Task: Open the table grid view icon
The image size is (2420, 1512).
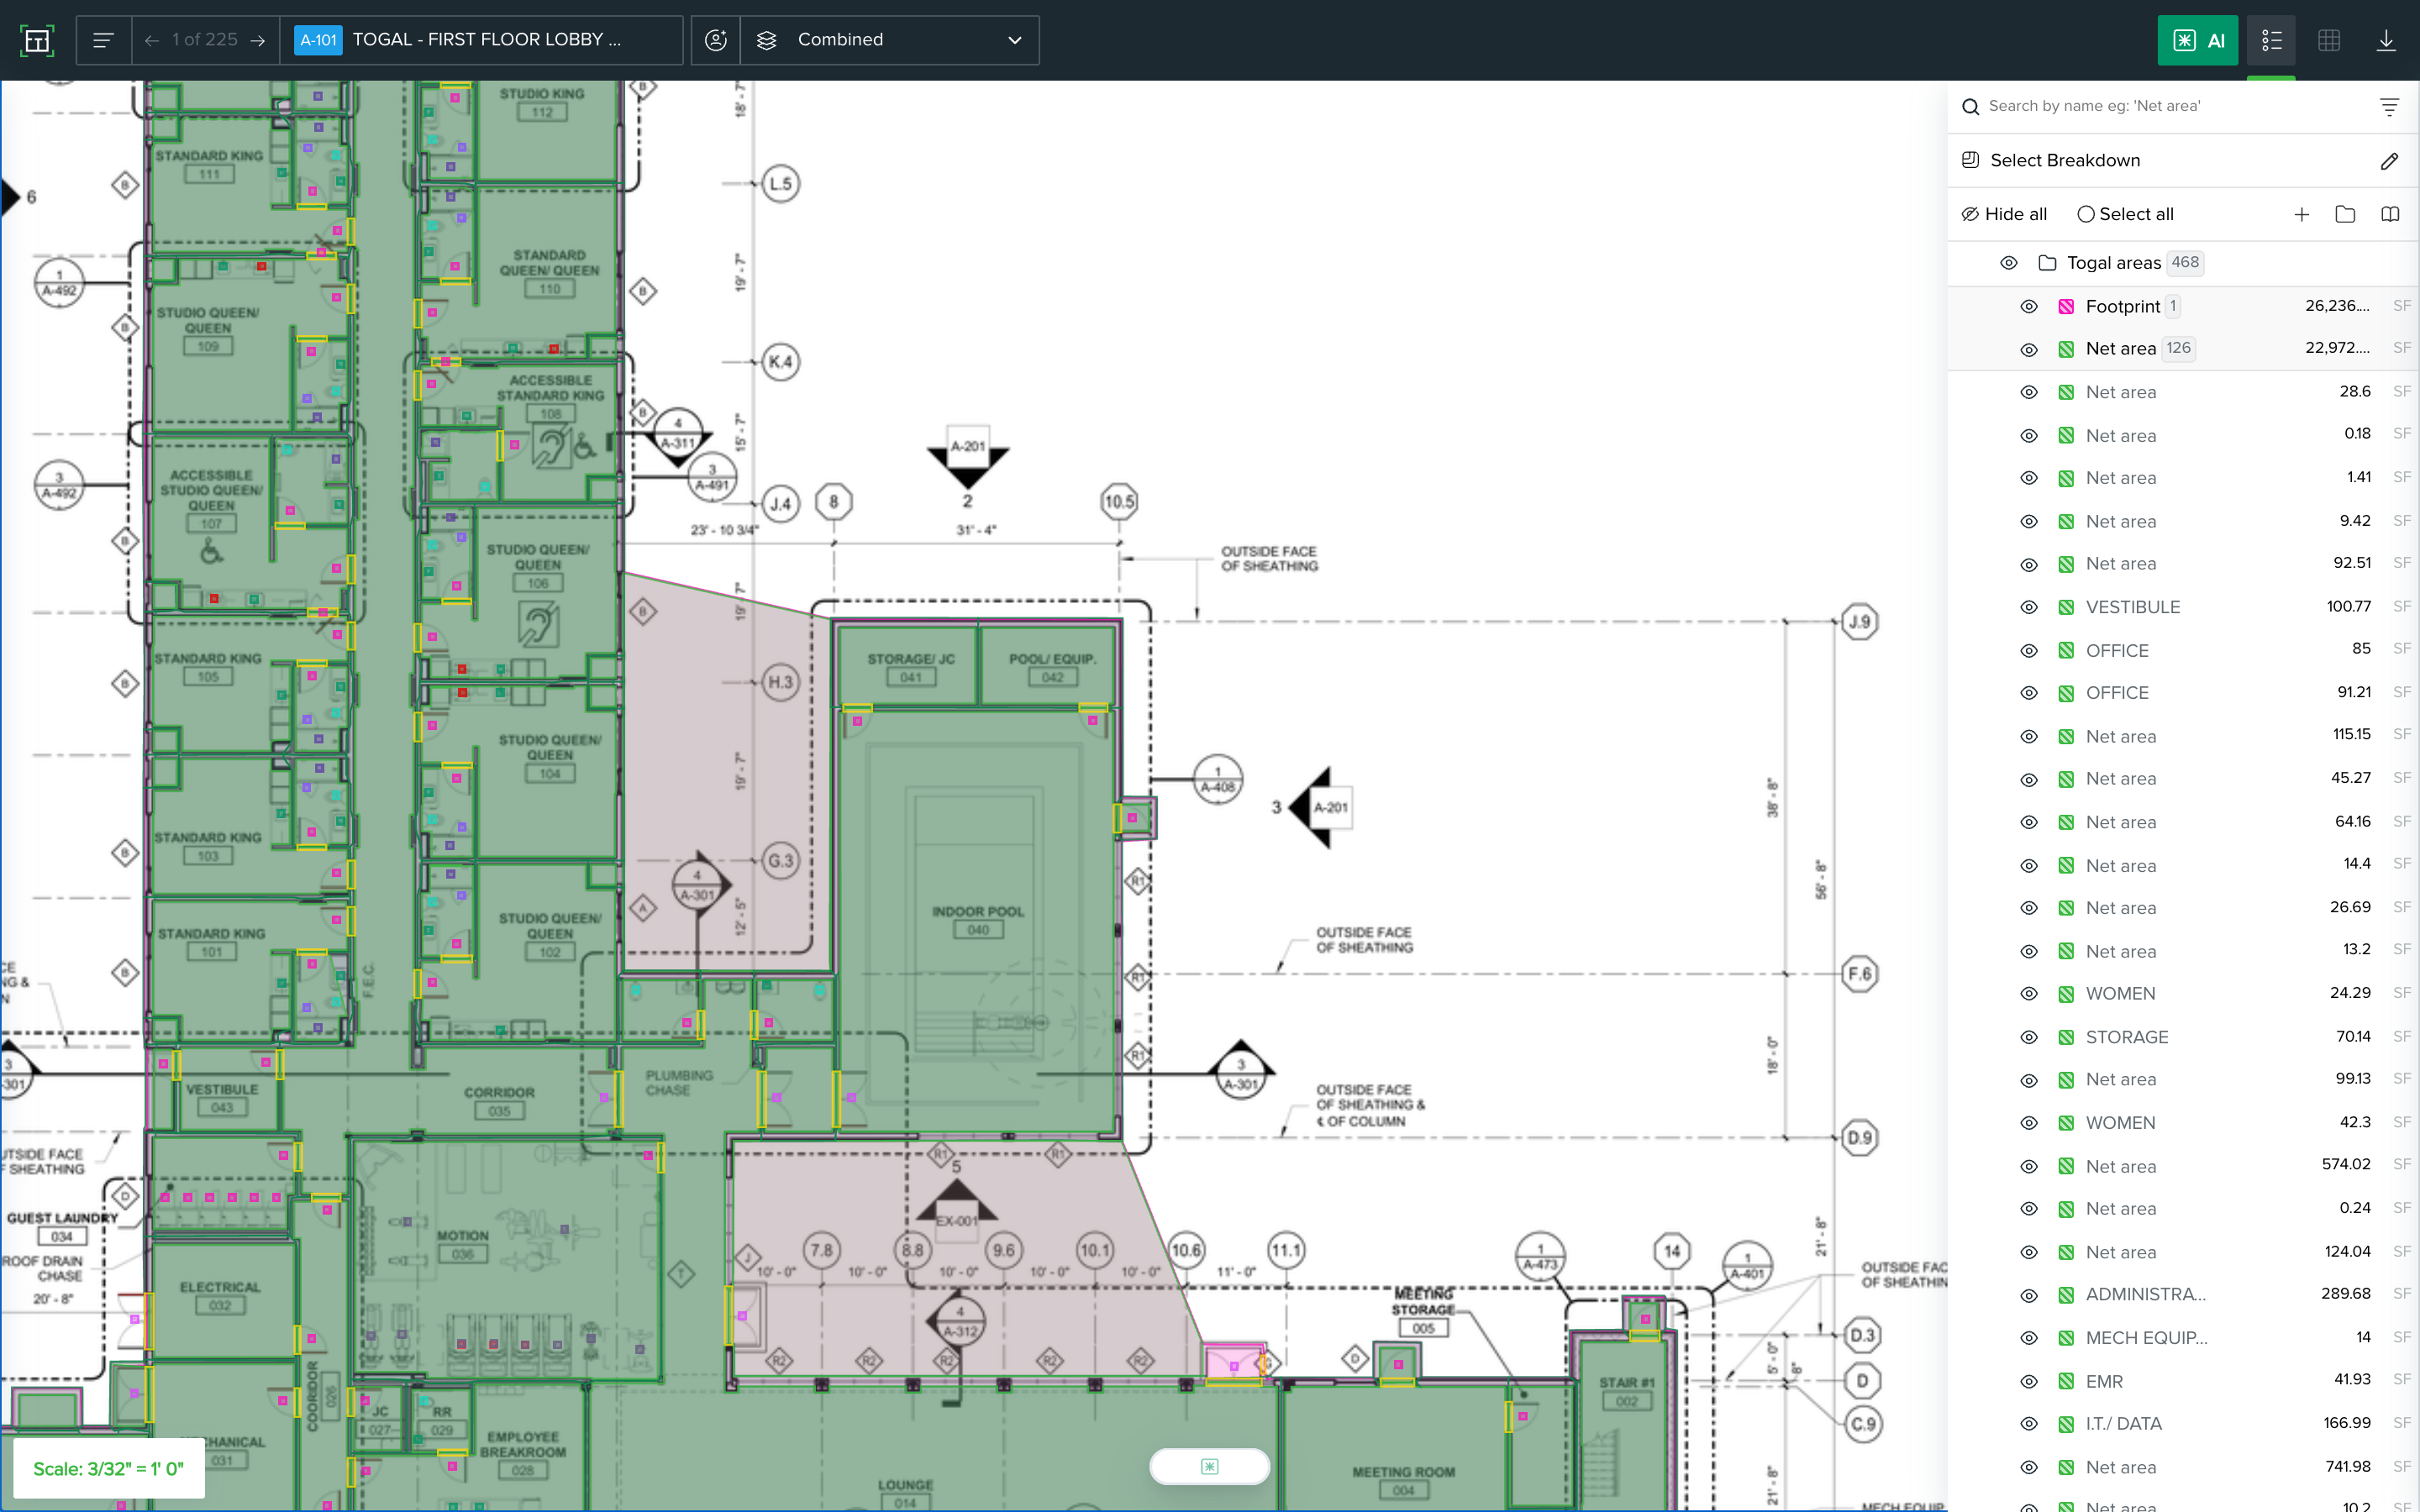Action: pyautogui.click(x=2329, y=40)
